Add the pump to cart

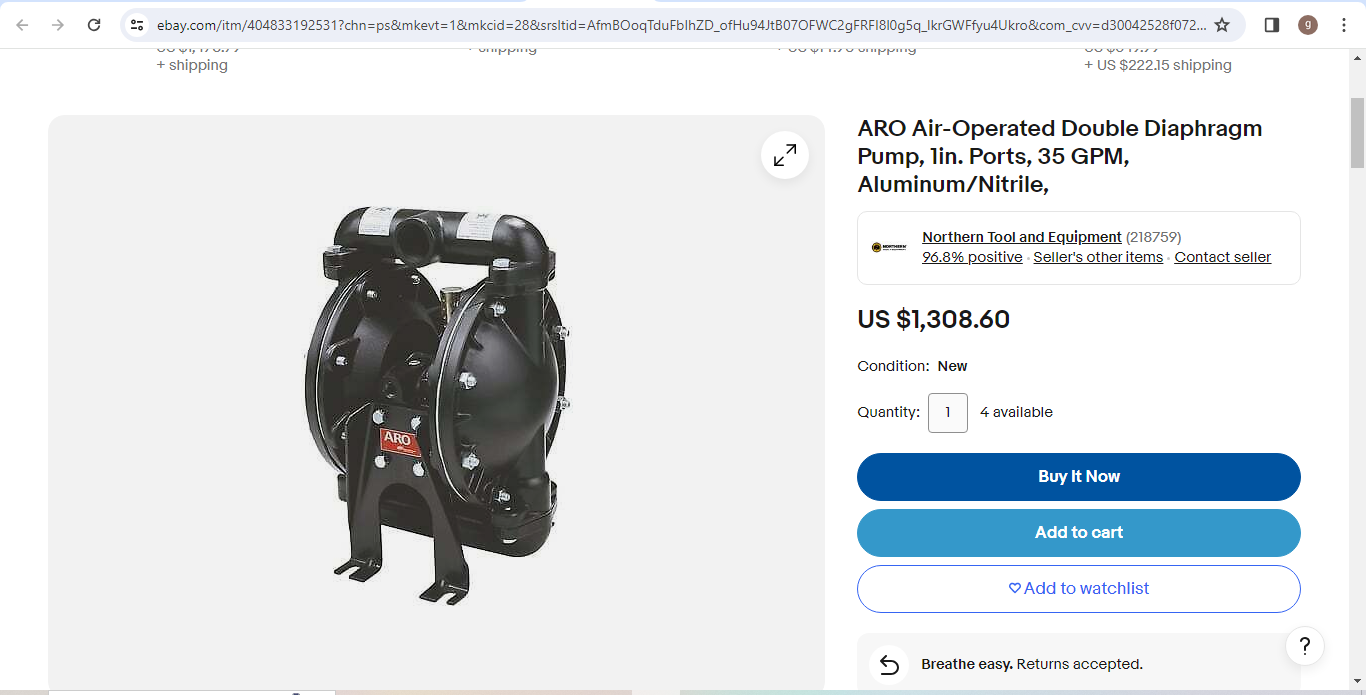click(1079, 533)
